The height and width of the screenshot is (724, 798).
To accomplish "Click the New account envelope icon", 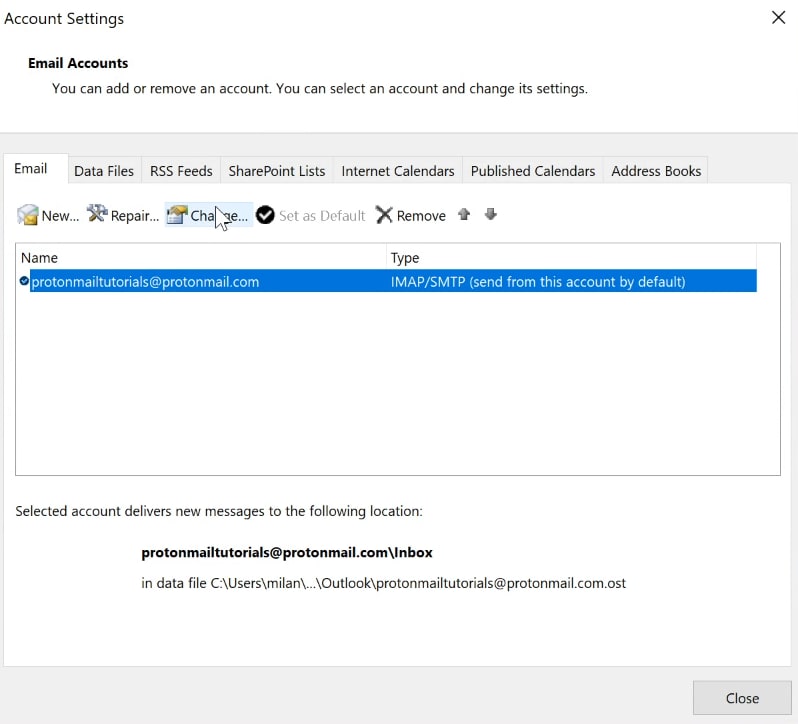I will click(27, 215).
